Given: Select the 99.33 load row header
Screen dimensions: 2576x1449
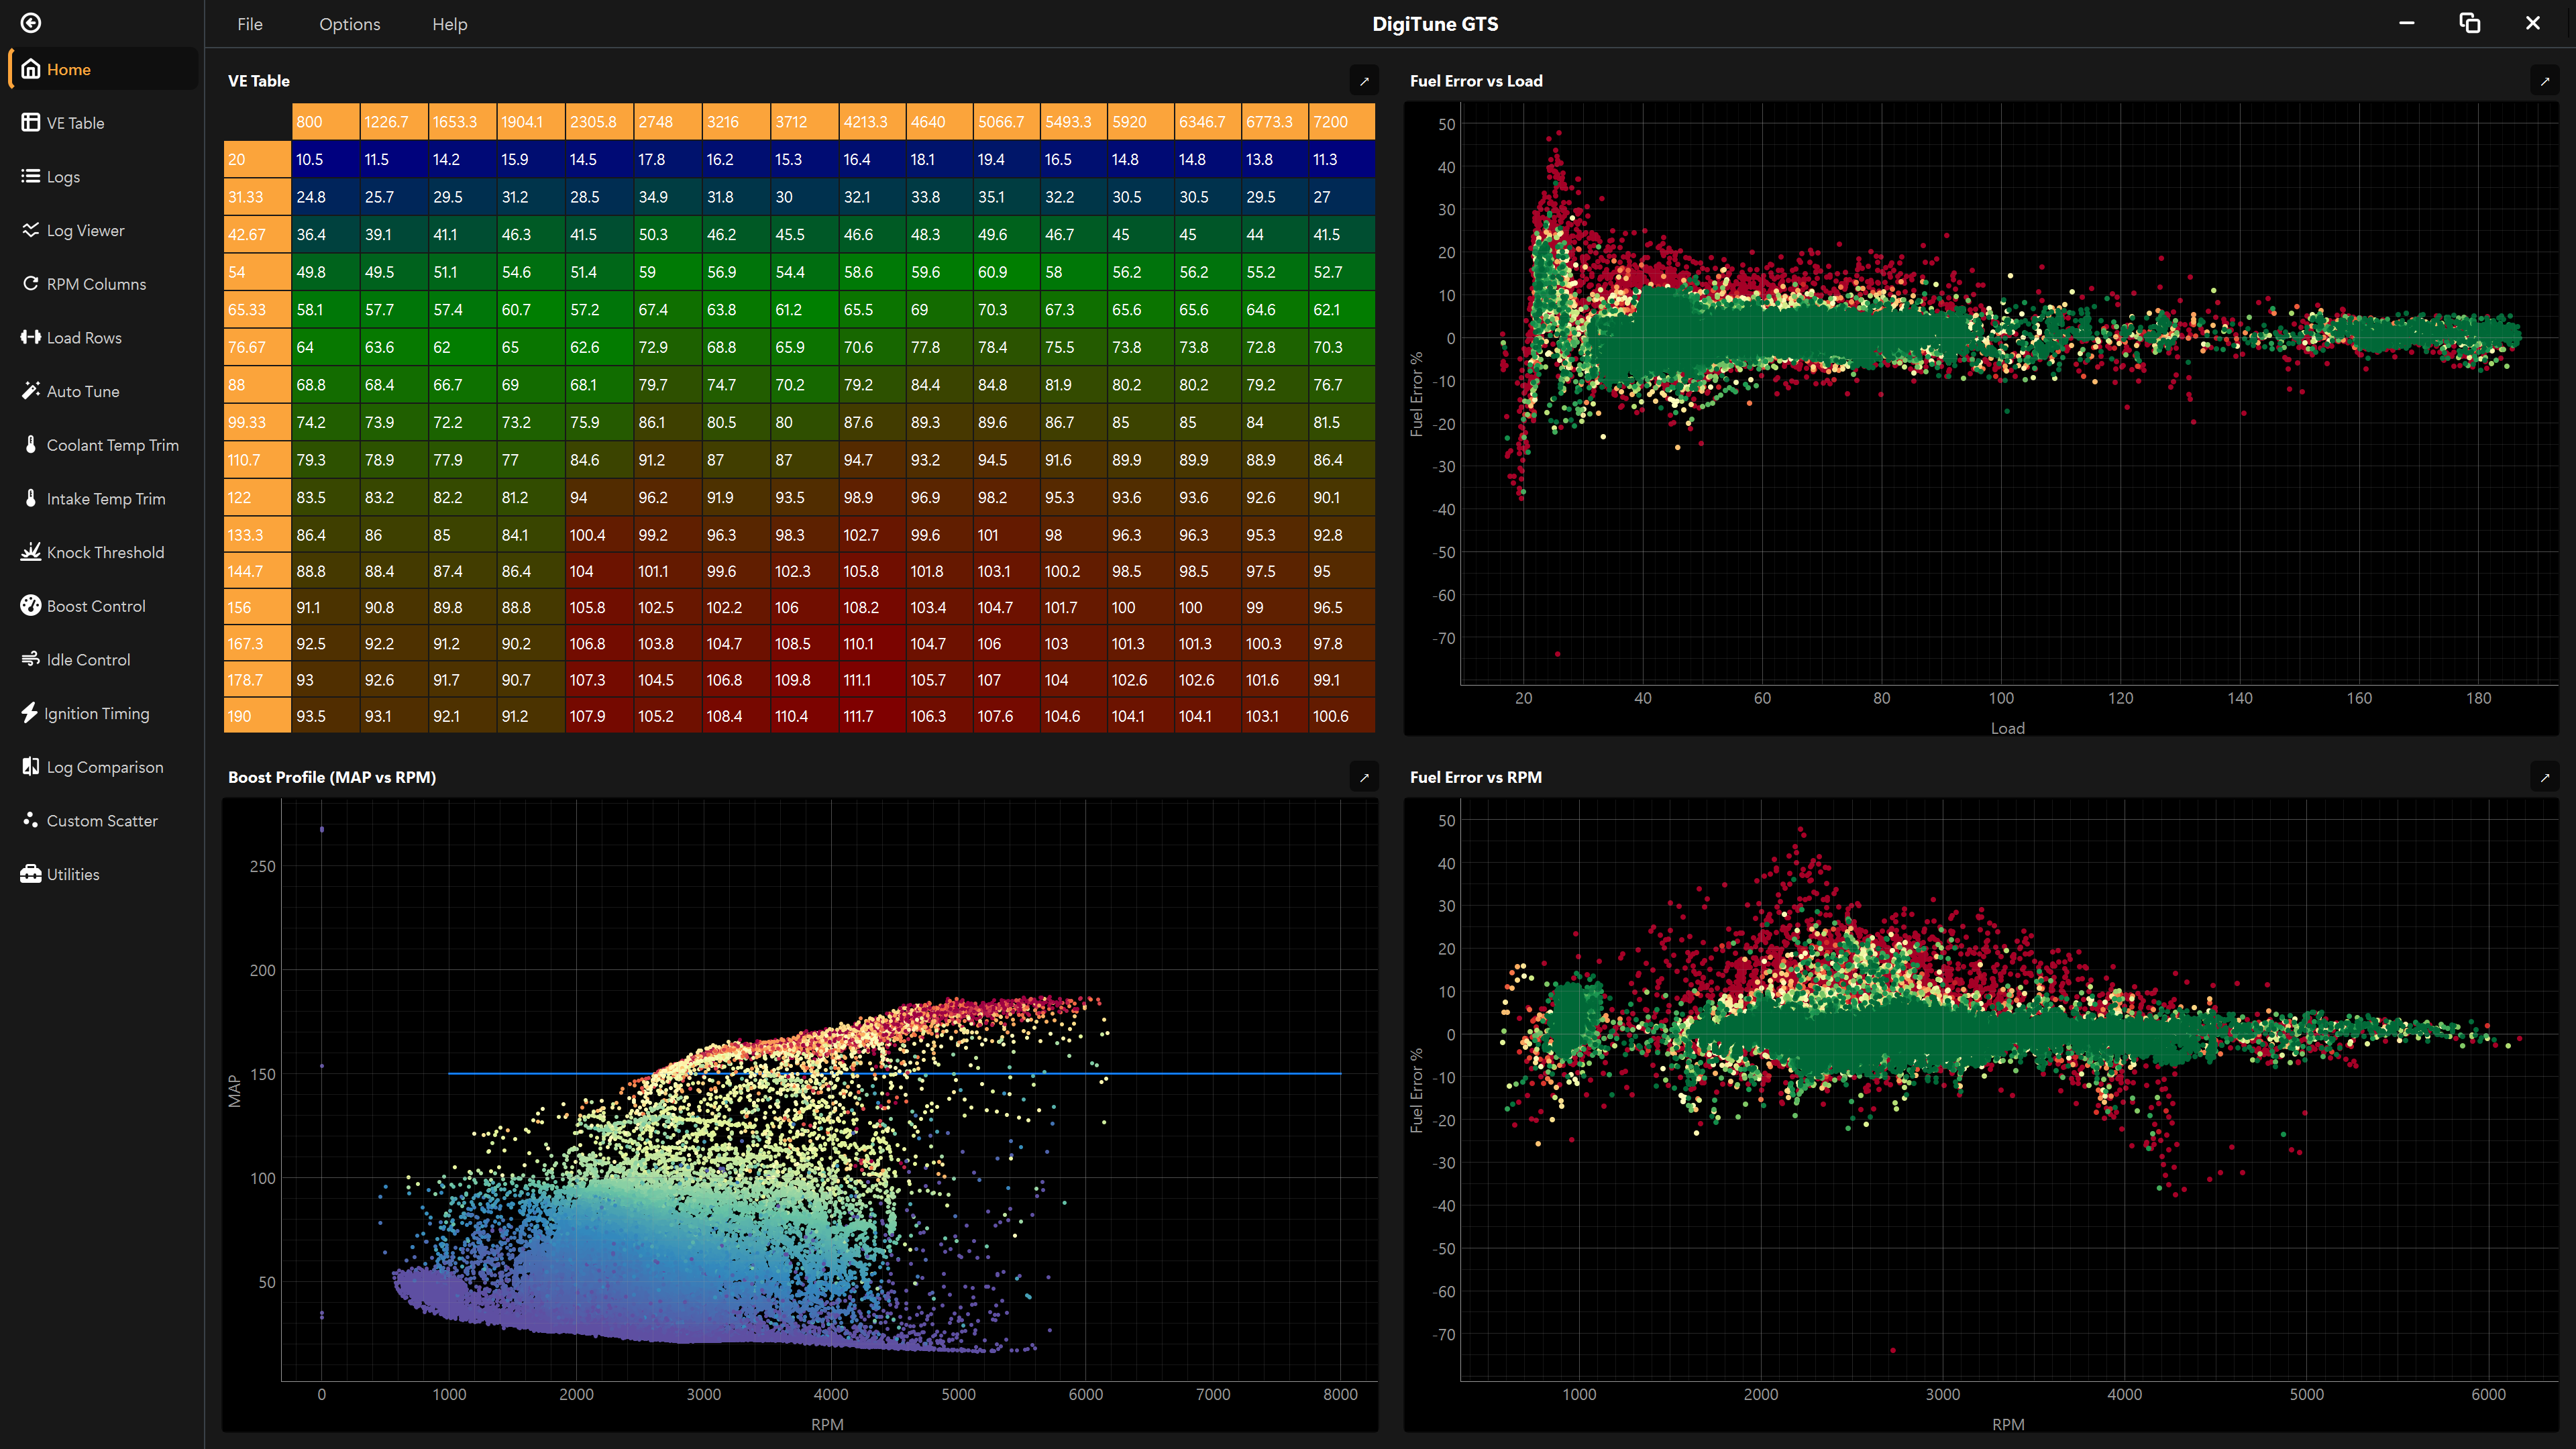Looking at the screenshot, I should click(x=257, y=422).
